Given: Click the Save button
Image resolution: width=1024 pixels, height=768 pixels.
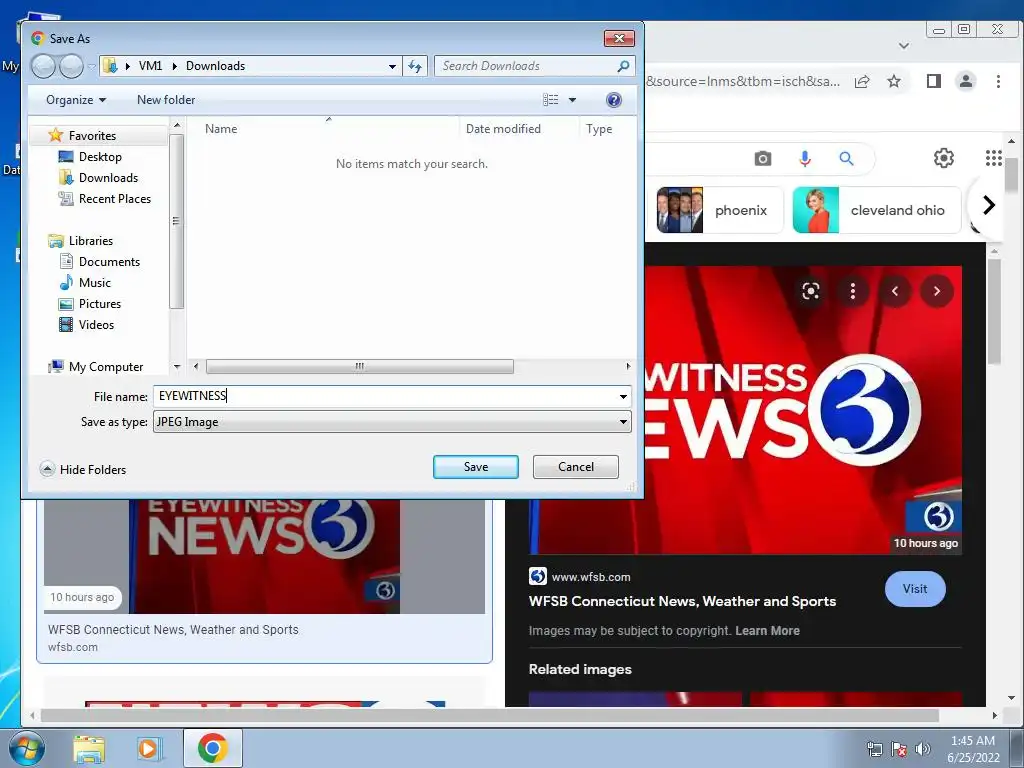Looking at the screenshot, I should tap(475, 467).
